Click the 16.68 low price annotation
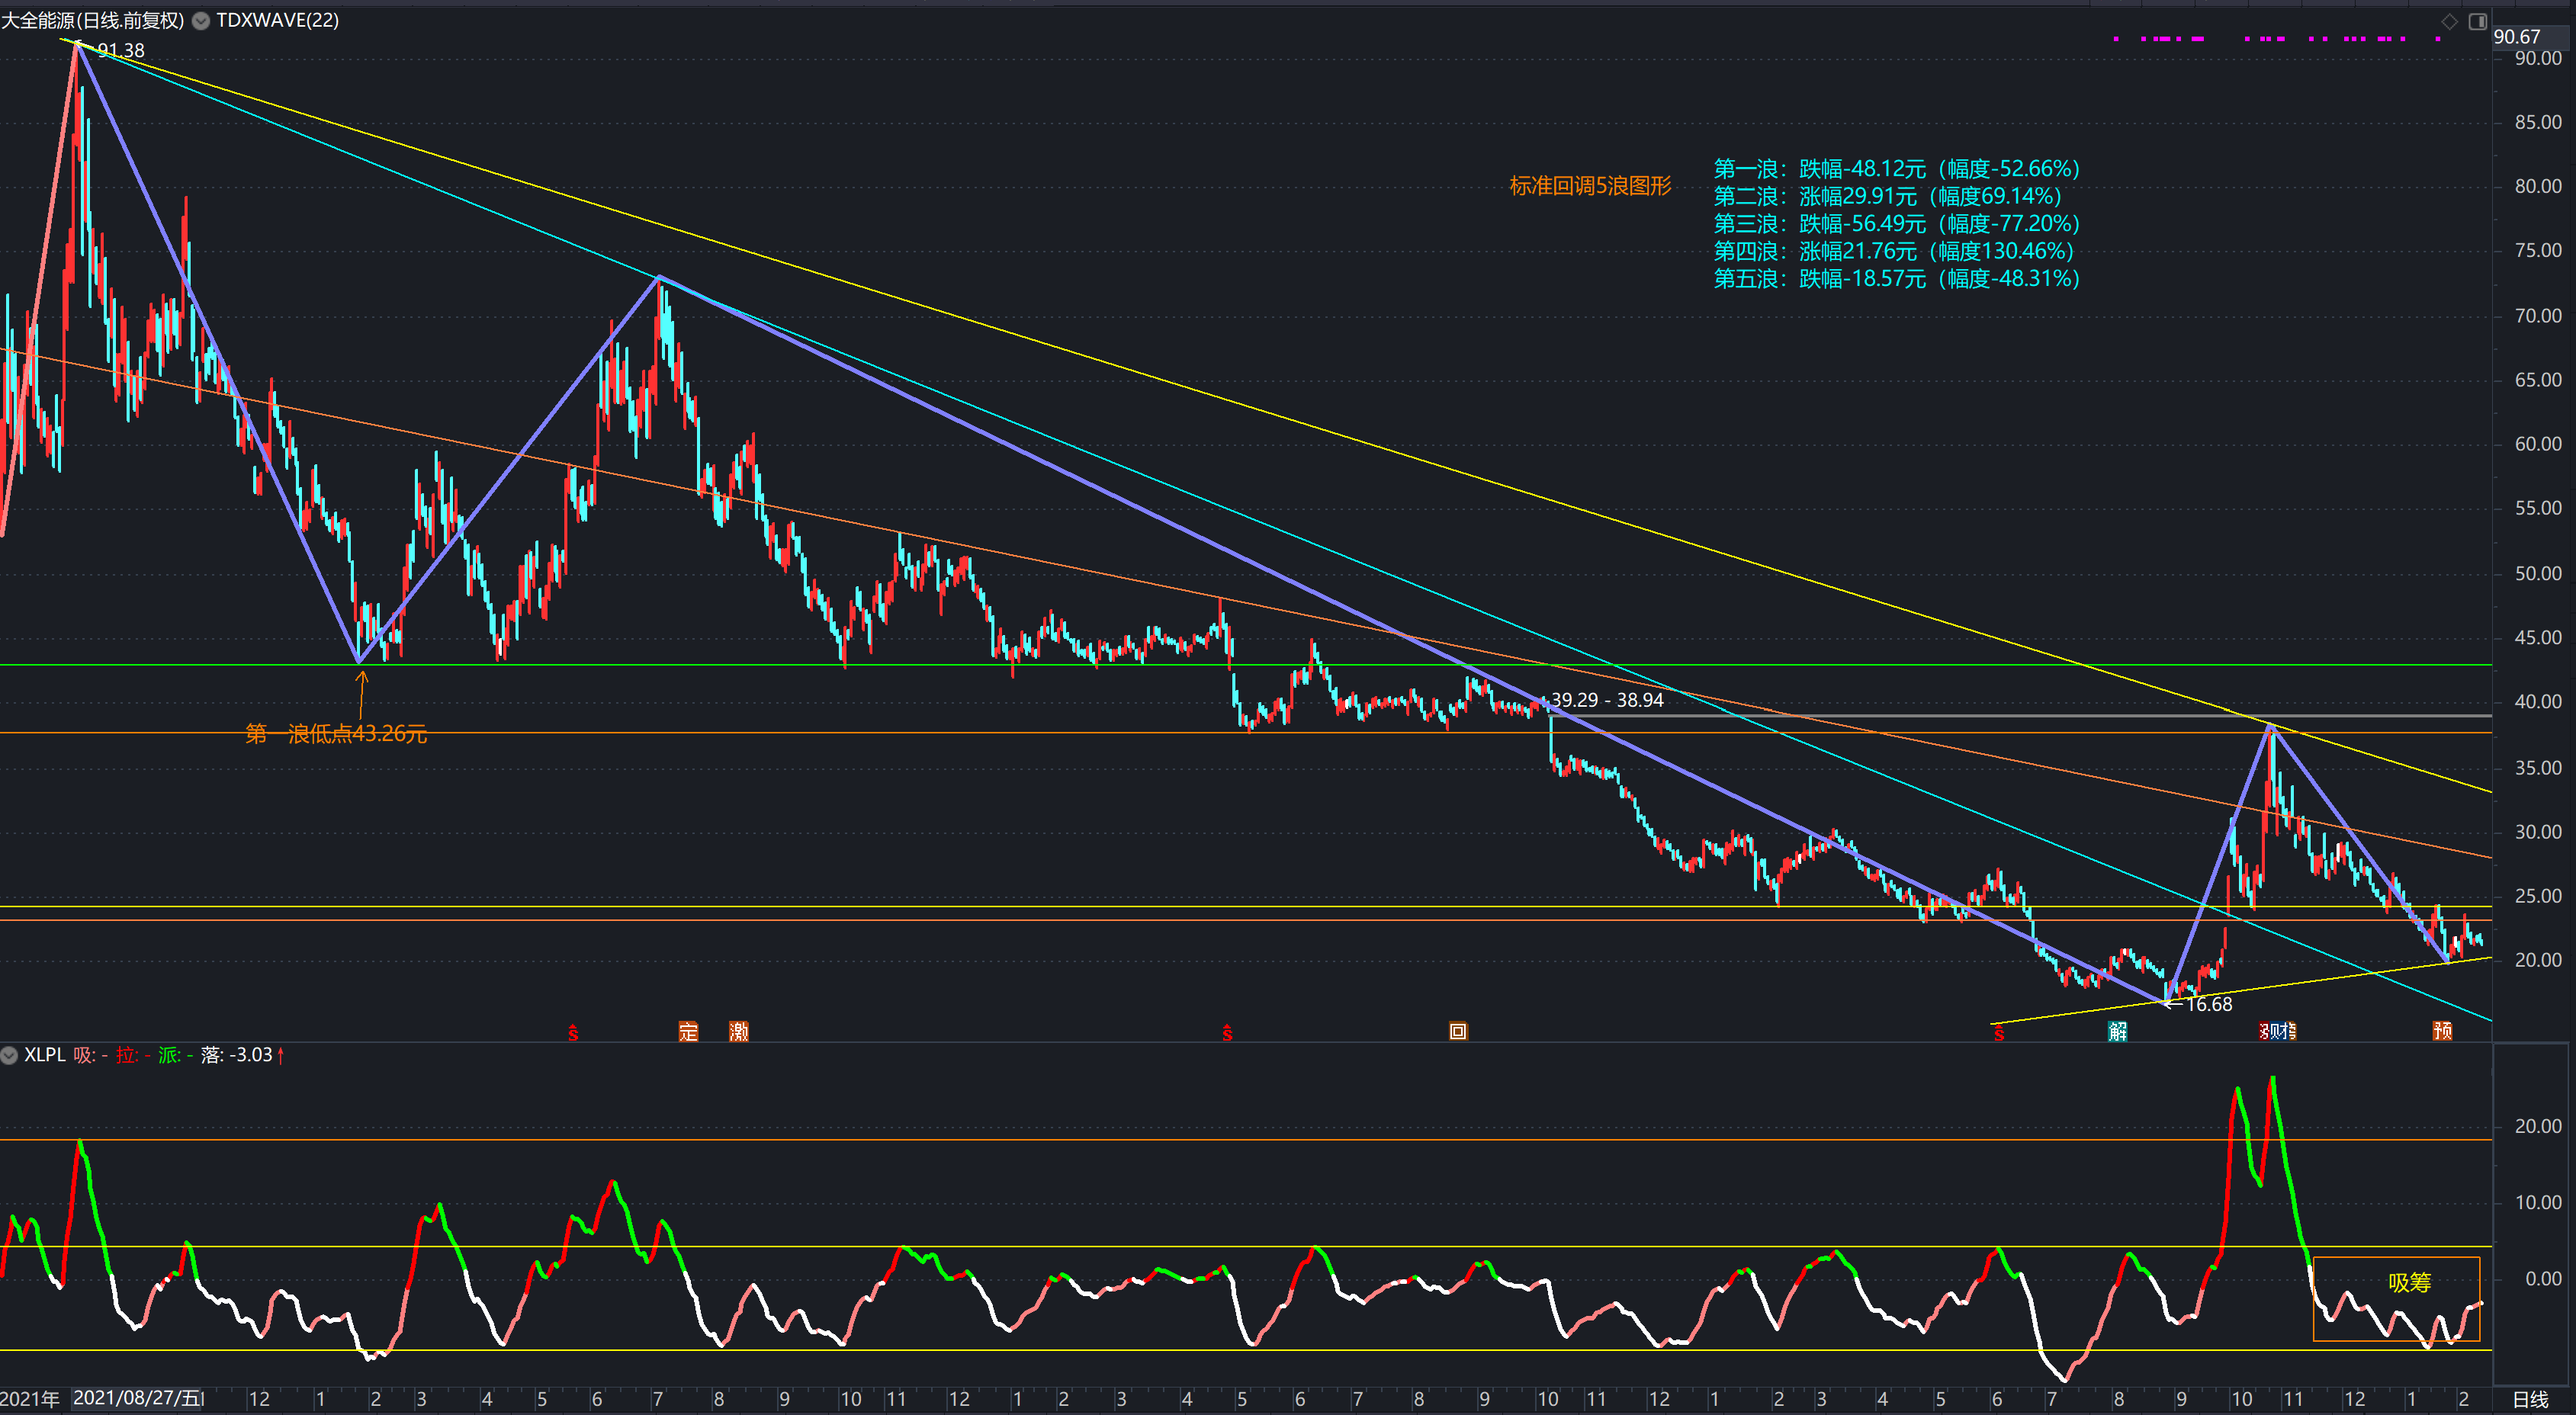The height and width of the screenshot is (1415, 2576). (2208, 1004)
